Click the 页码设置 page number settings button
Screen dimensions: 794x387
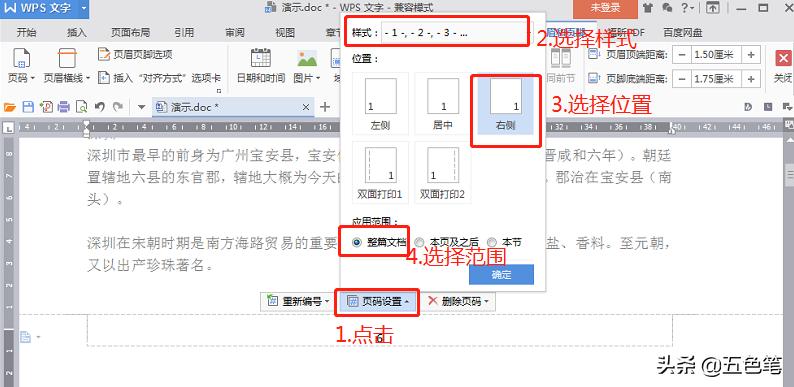[x=379, y=301]
